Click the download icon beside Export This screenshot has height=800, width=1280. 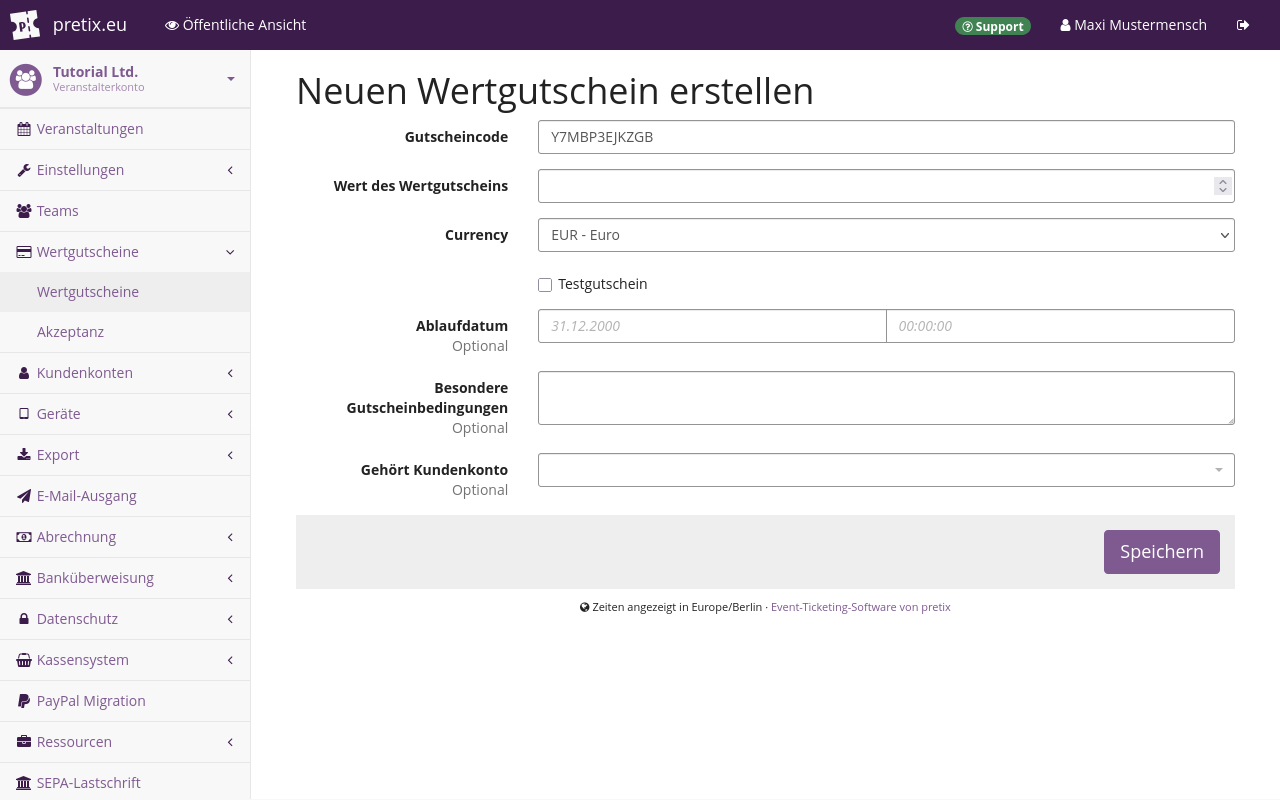[x=24, y=455]
